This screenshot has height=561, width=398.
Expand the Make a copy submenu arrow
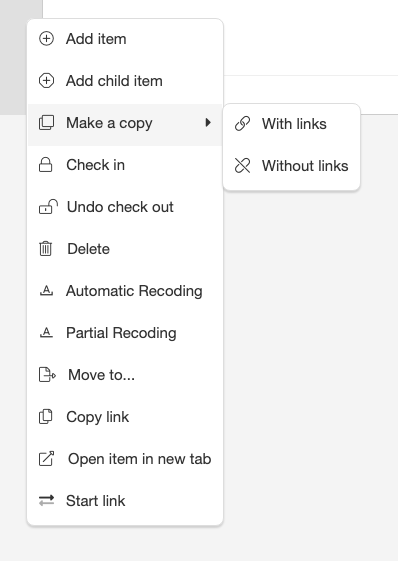[x=208, y=123]
